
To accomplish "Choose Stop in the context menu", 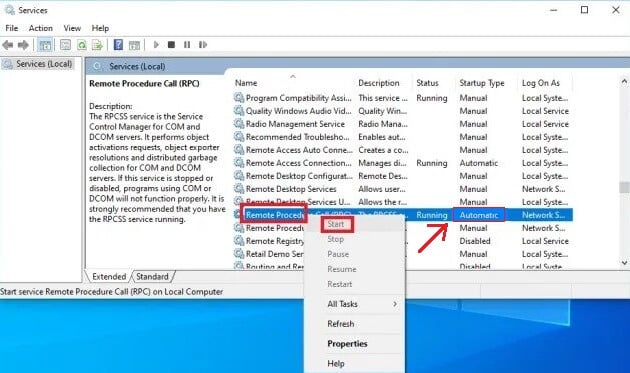I will 335,239.
